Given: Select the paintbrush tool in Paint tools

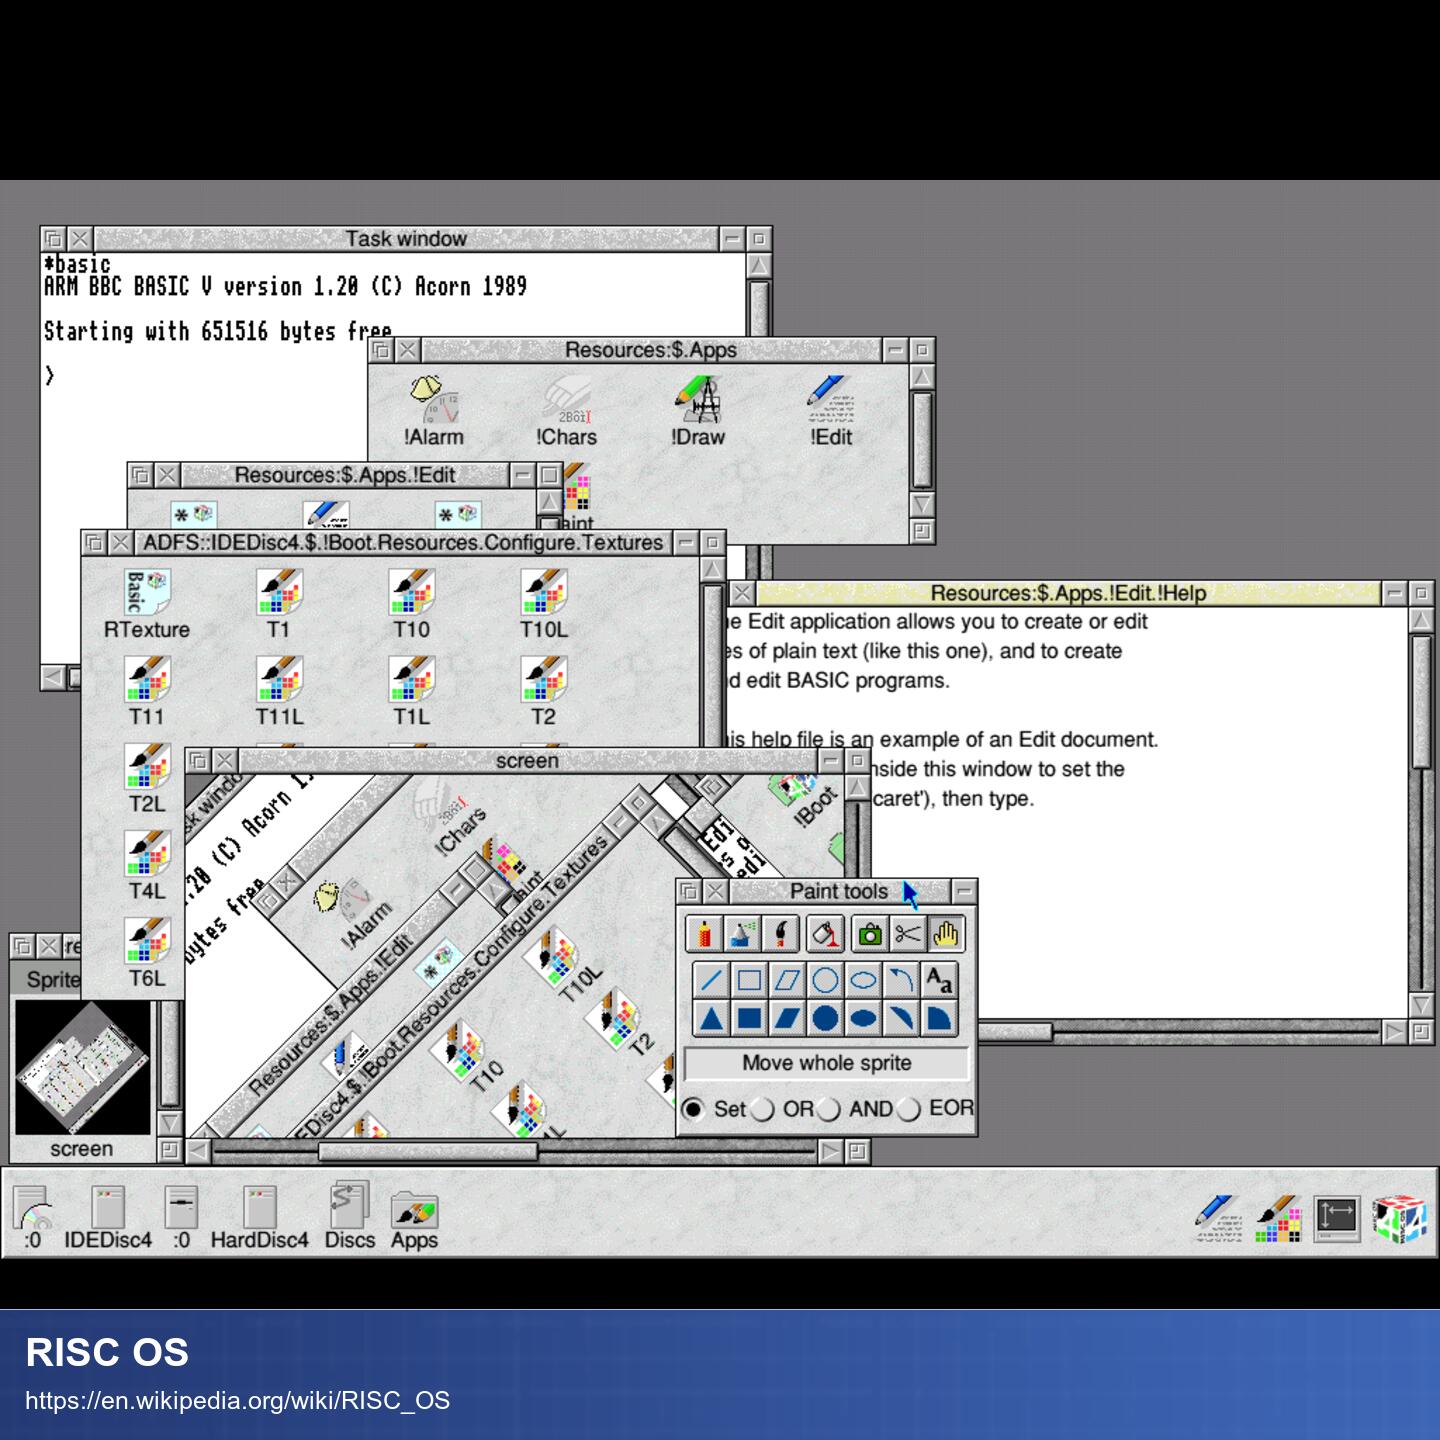Looking at the screenshot, I should pyautogui.click(x=780, y=934).
